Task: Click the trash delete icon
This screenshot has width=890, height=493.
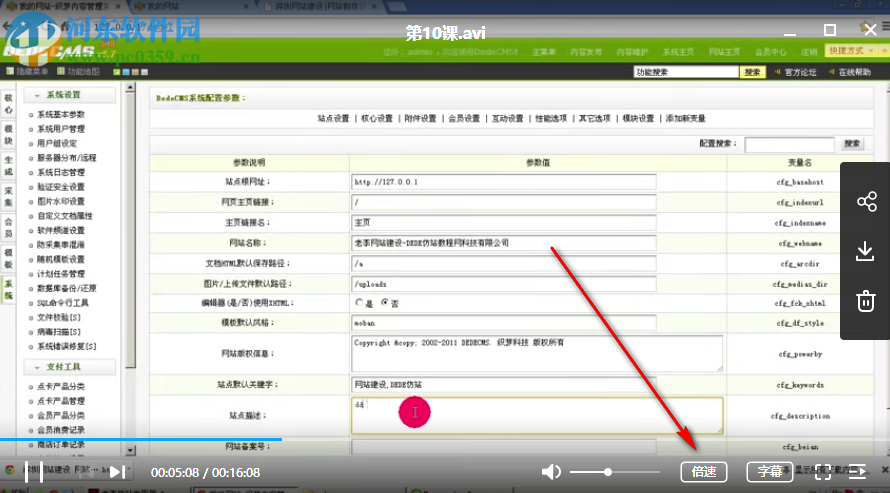Action: (x=866, y=301)
